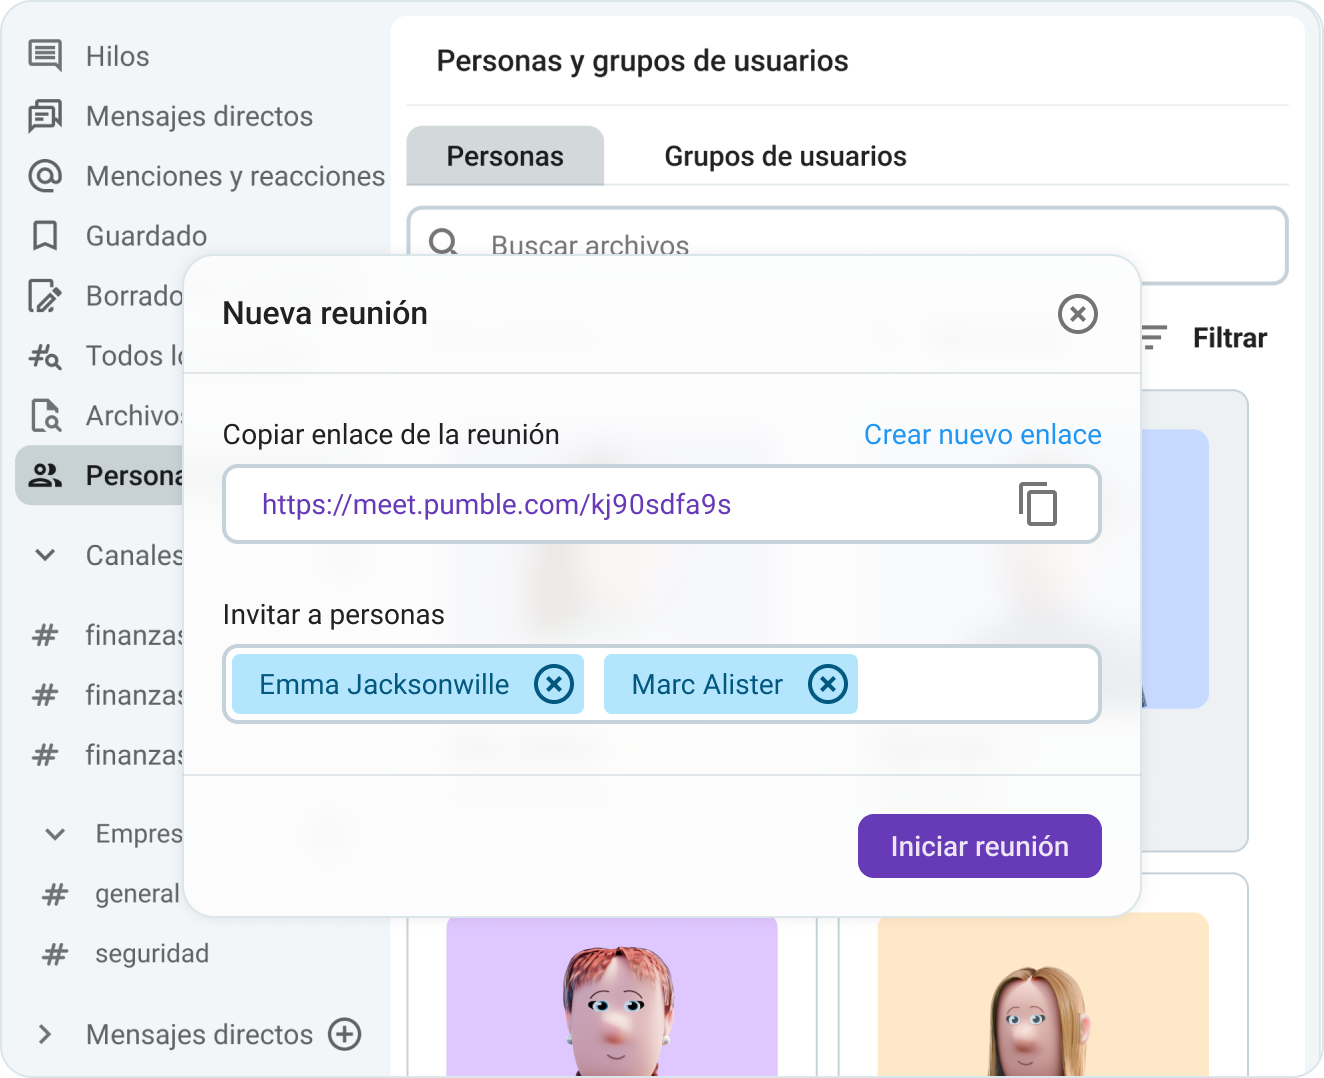This screenshot has width=1324, height=1078.
Task: Dismiss the Nueva reunión dialog
Action: click(x=1078, y=314)
